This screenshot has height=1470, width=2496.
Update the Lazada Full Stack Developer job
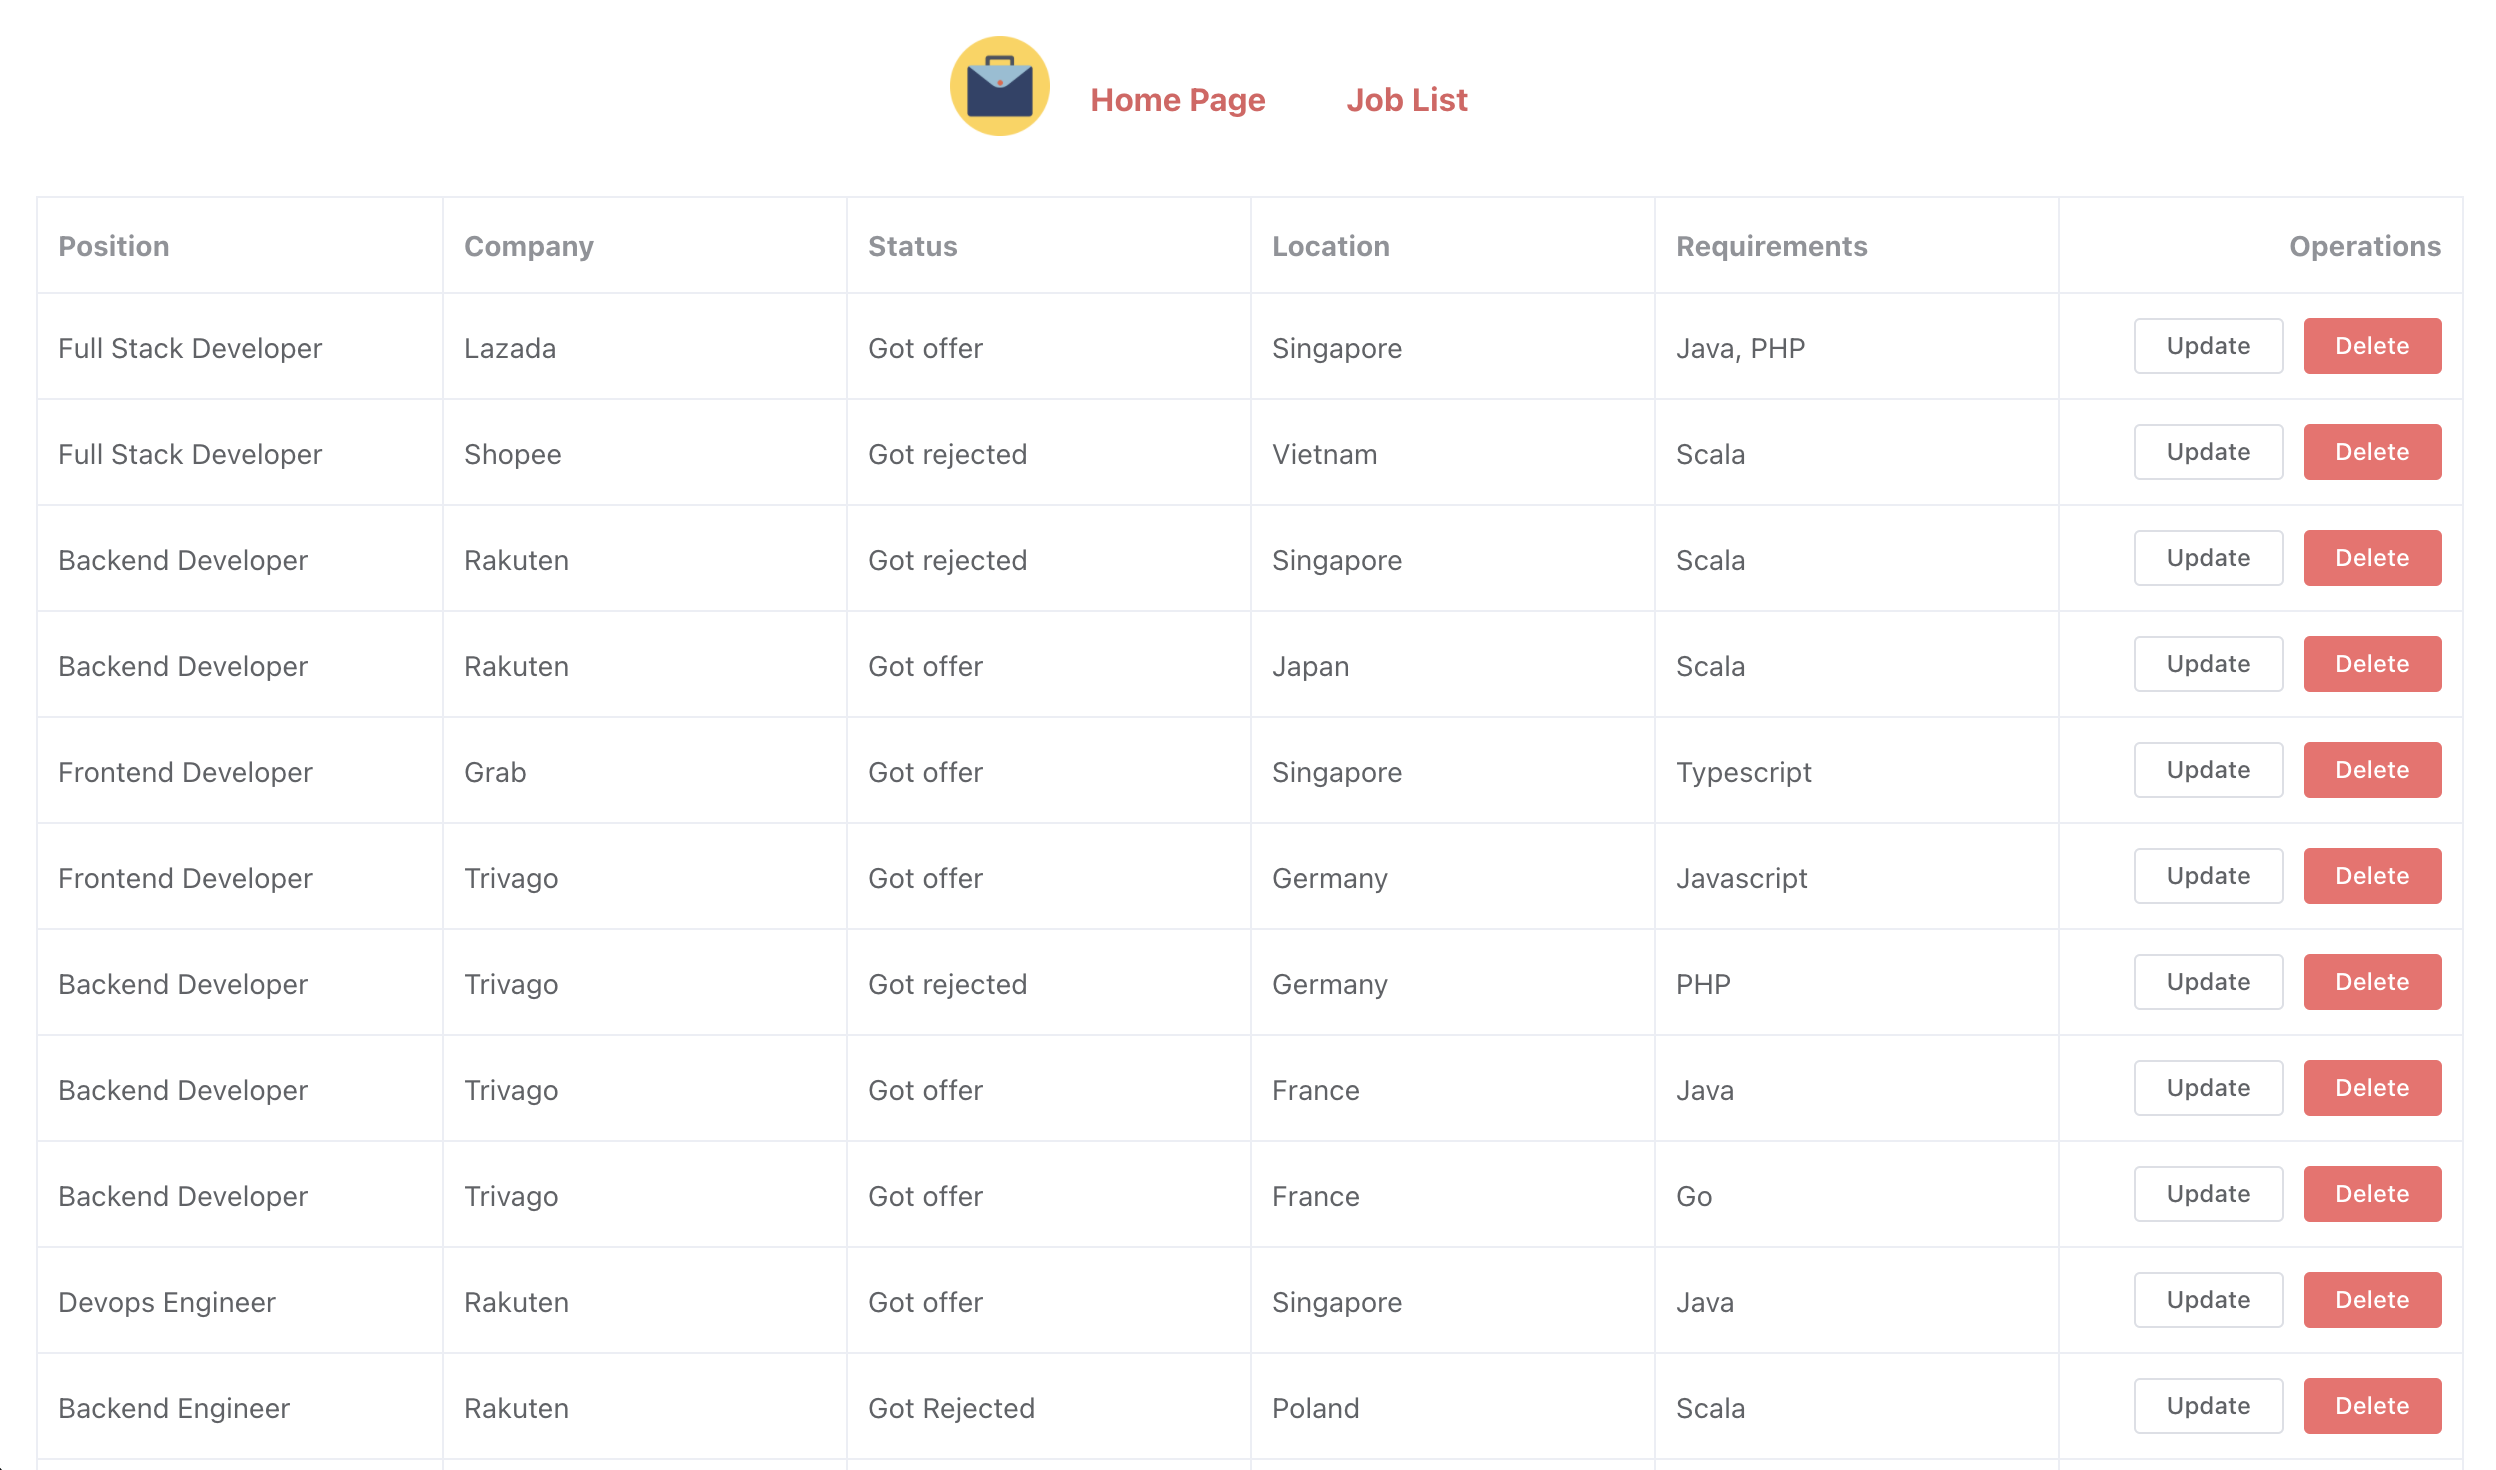(x=2207, y=346)
